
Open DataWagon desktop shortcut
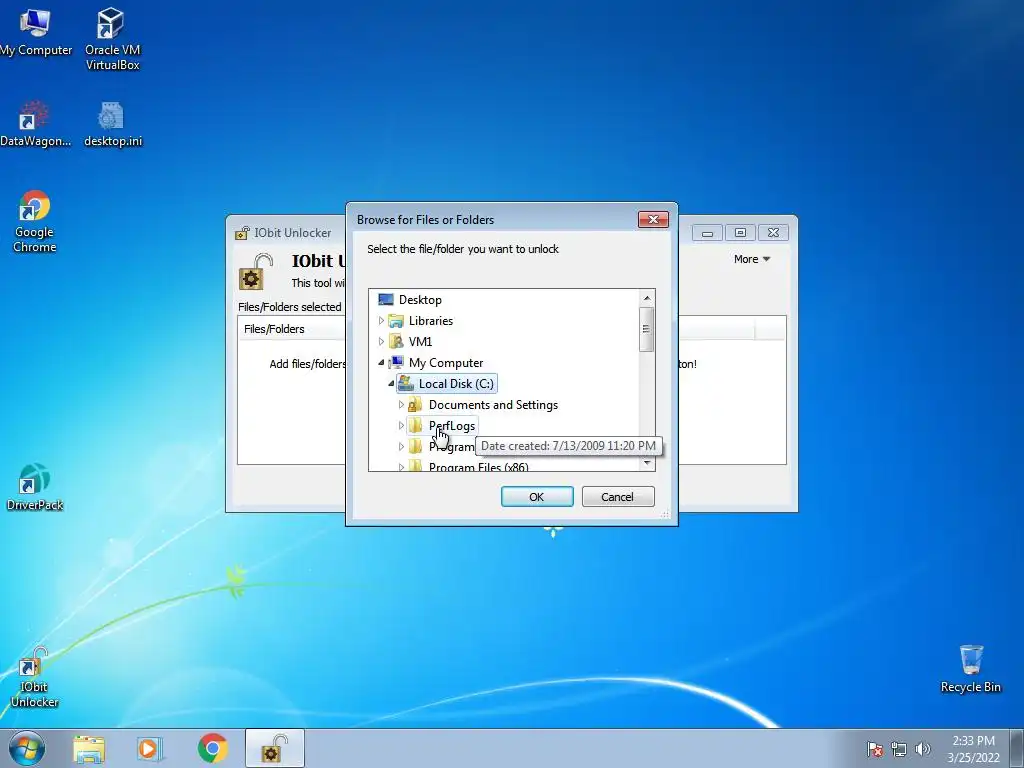coord(35,124)
